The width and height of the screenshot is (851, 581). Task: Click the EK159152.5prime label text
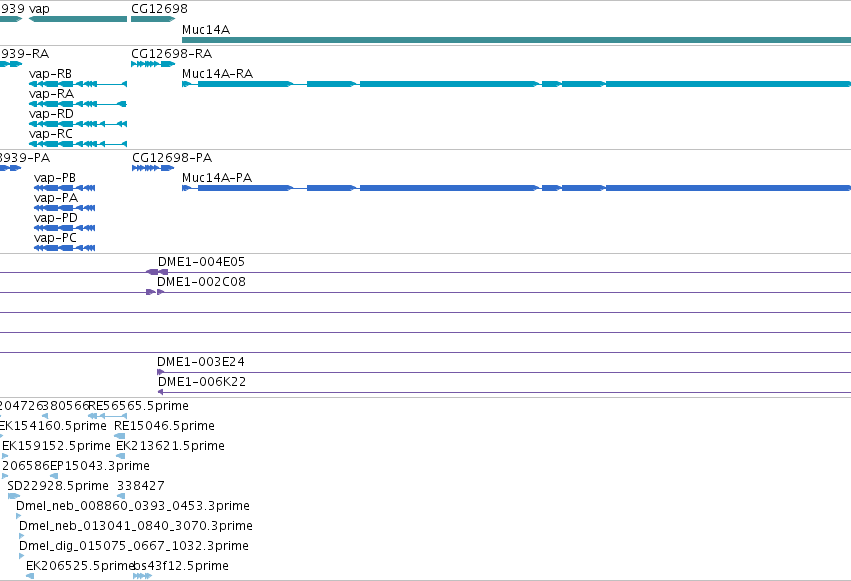(x=56, y=446)
